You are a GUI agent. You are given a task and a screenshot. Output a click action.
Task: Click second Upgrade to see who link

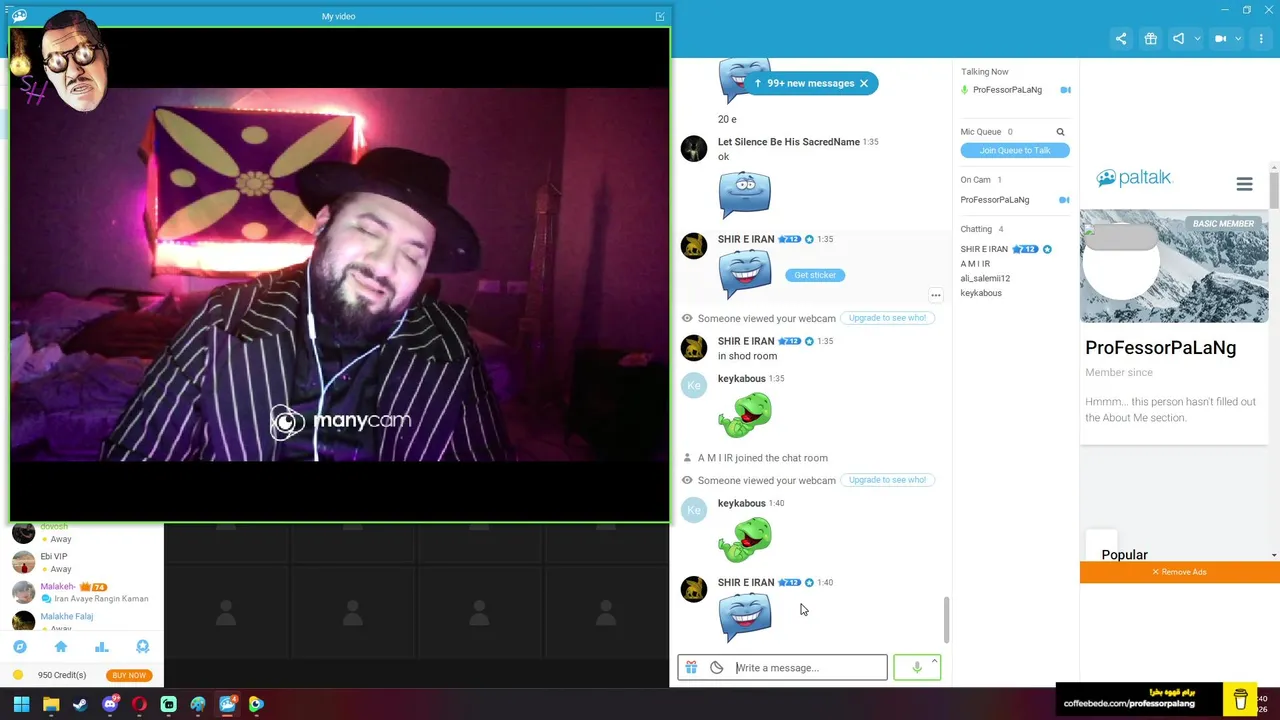[x=887, y=480]
